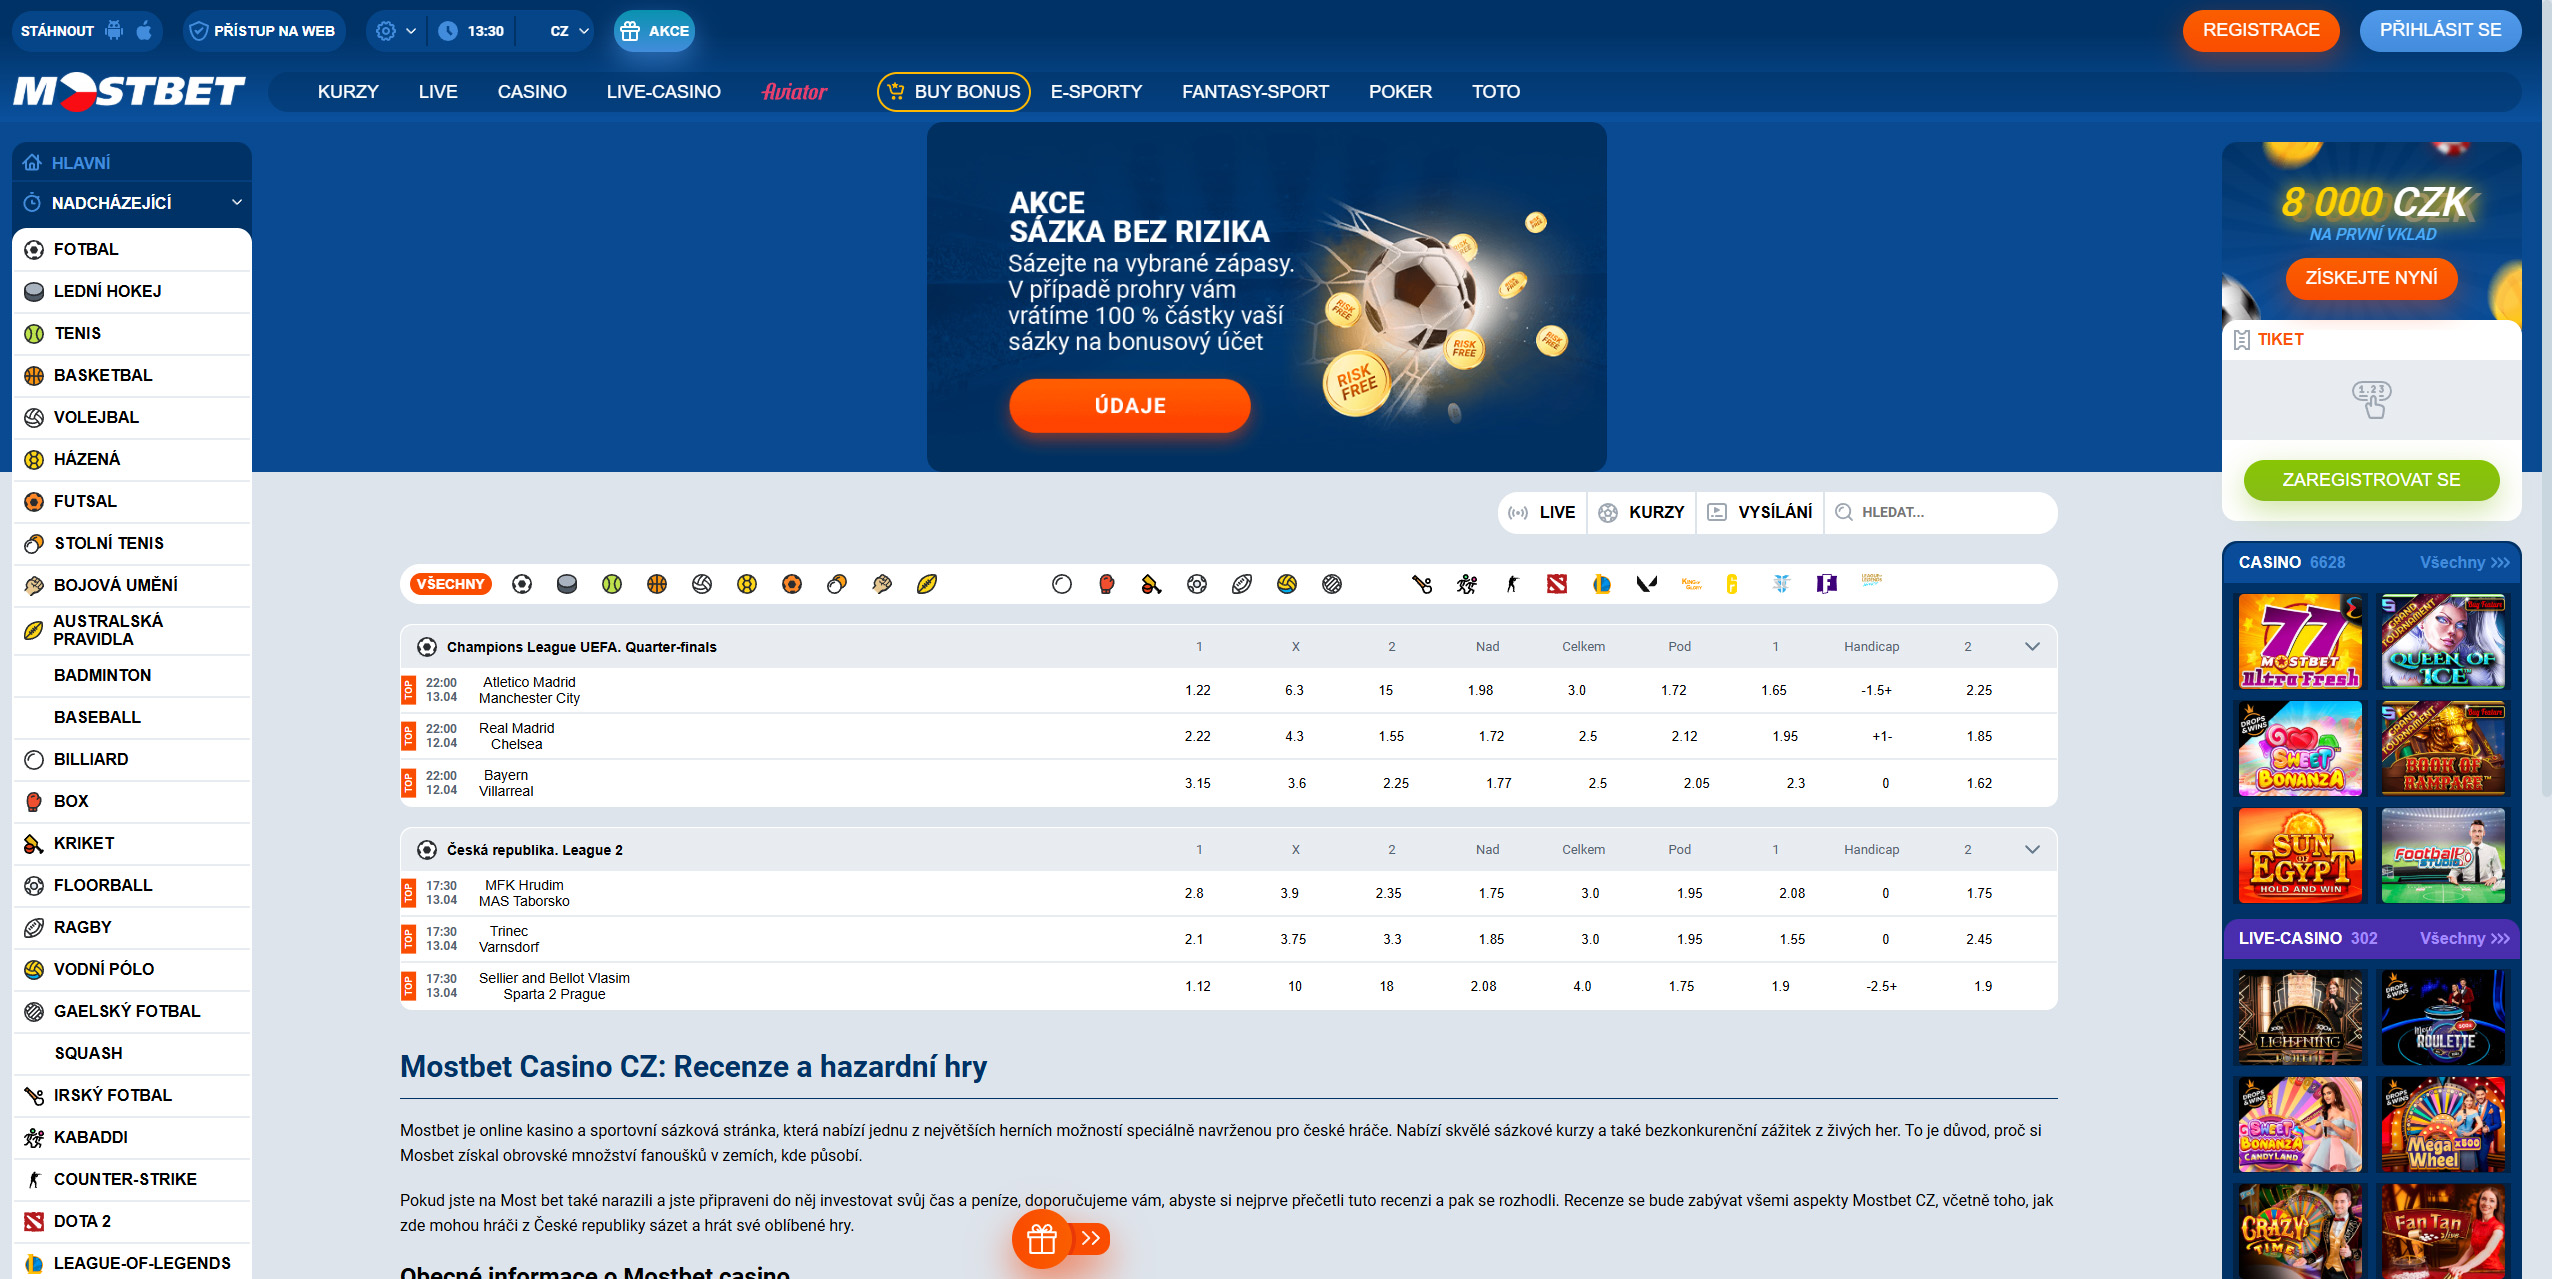The width and height of the screenshot is (2552, 1279).
Task: Open LEDNÍ HOKEJ in the left sidebar
Action: tap(132, 291)
